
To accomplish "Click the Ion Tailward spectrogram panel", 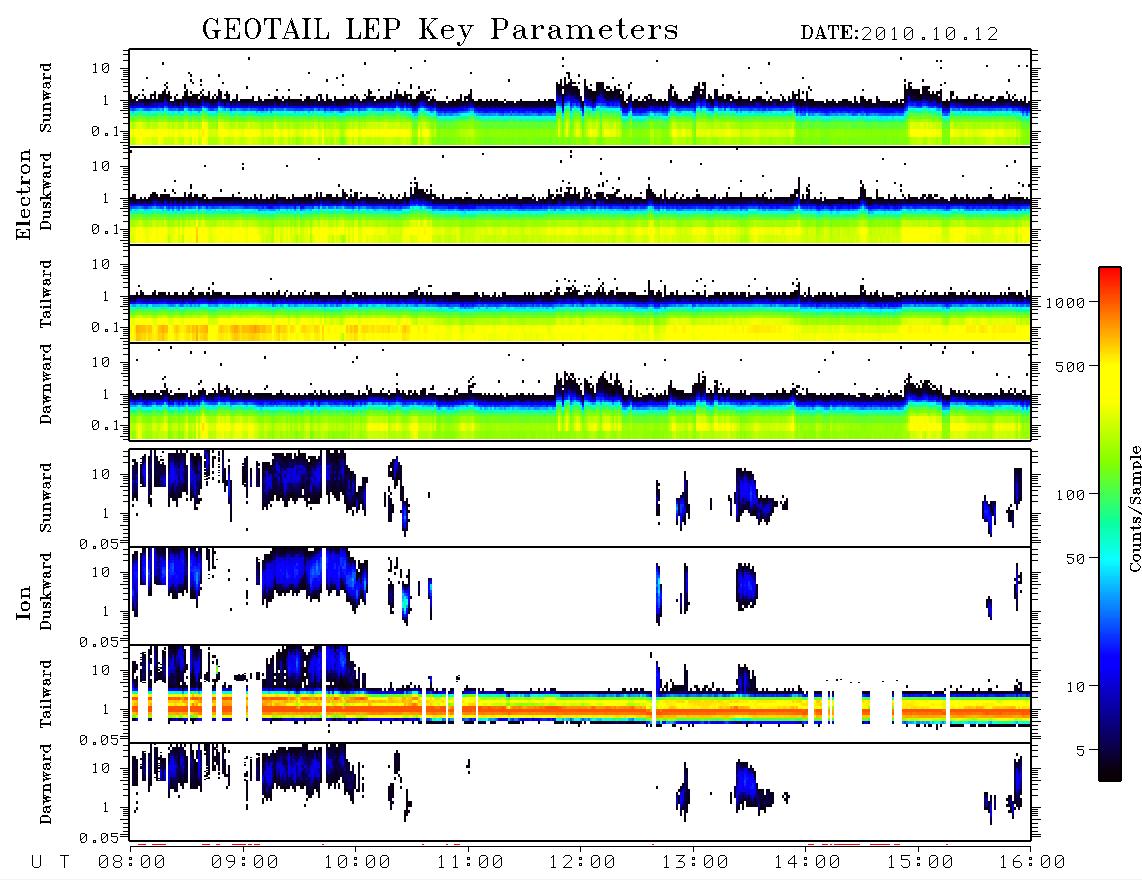I will click(x=580, y=694).
